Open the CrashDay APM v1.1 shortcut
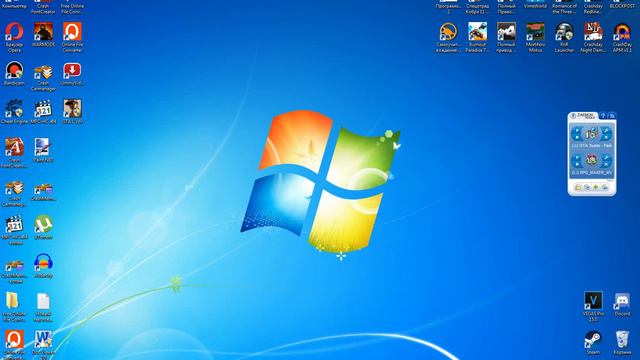The width and height of the screenshot is (640, 360). click(622, 32)
